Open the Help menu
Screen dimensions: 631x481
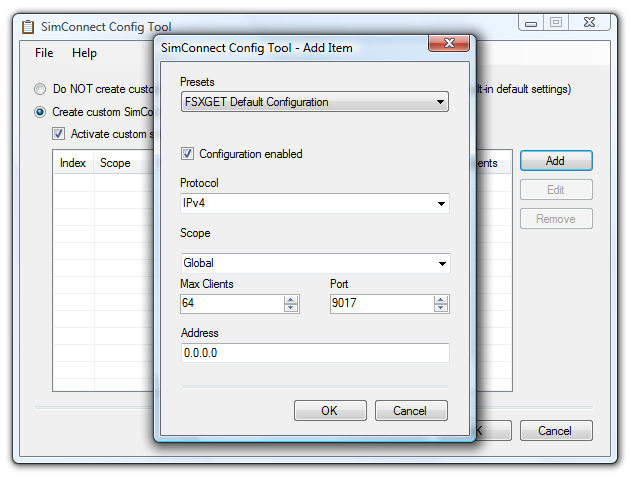click(84, 53)
